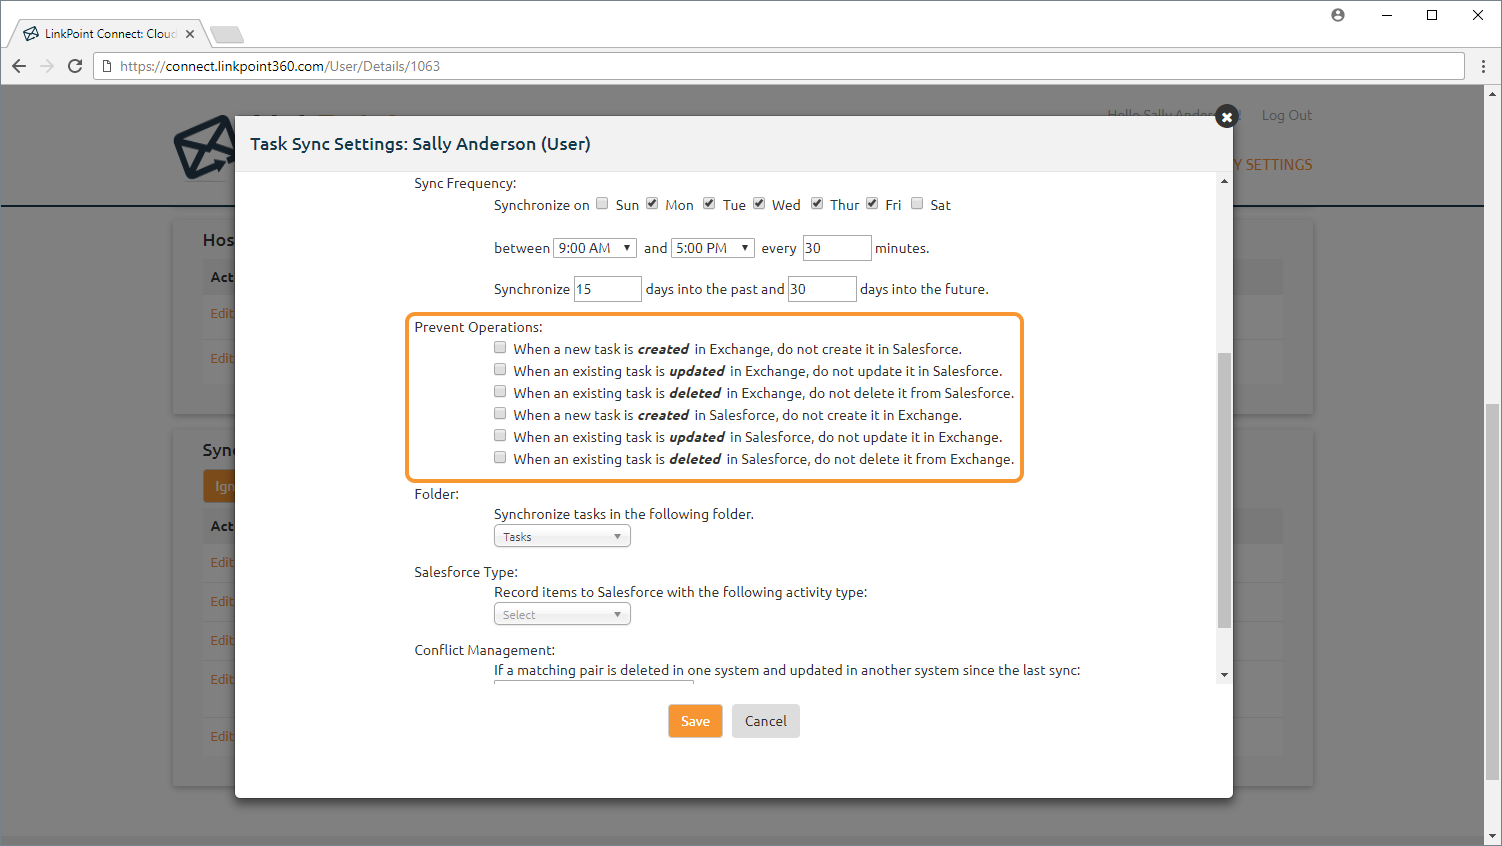Close the LinkPoint Connect browser tab

point(190,34)
